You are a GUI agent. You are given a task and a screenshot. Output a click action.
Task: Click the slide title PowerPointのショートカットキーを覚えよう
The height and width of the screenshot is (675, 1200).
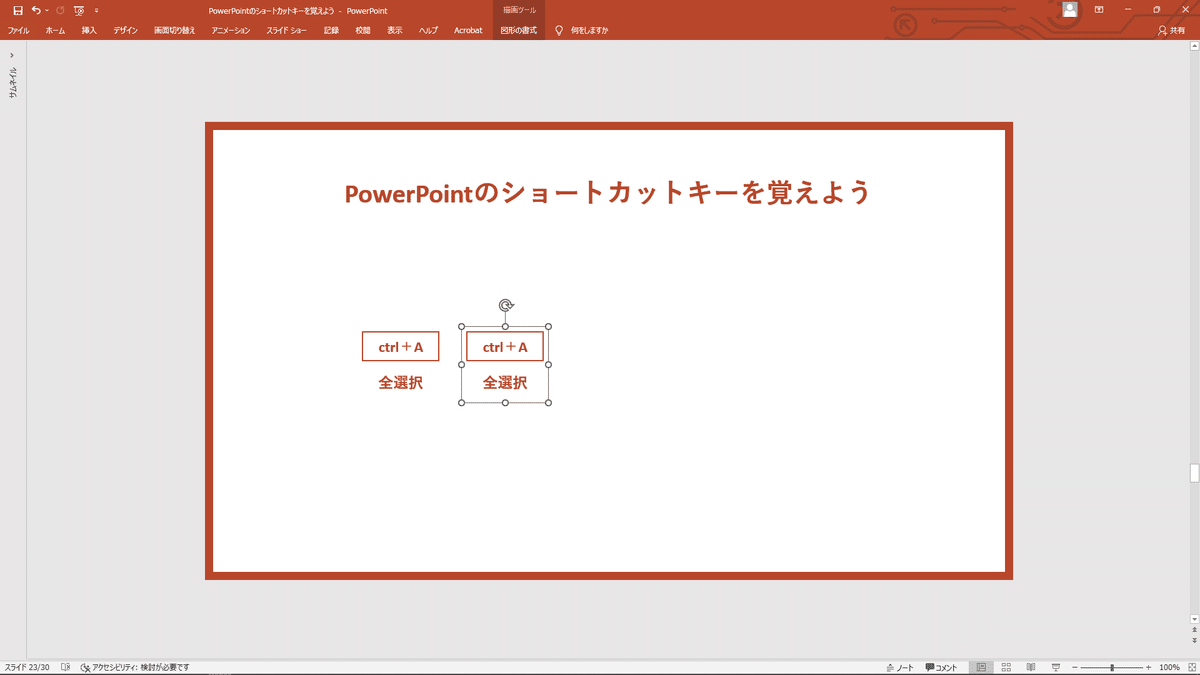tap(608, 192)
